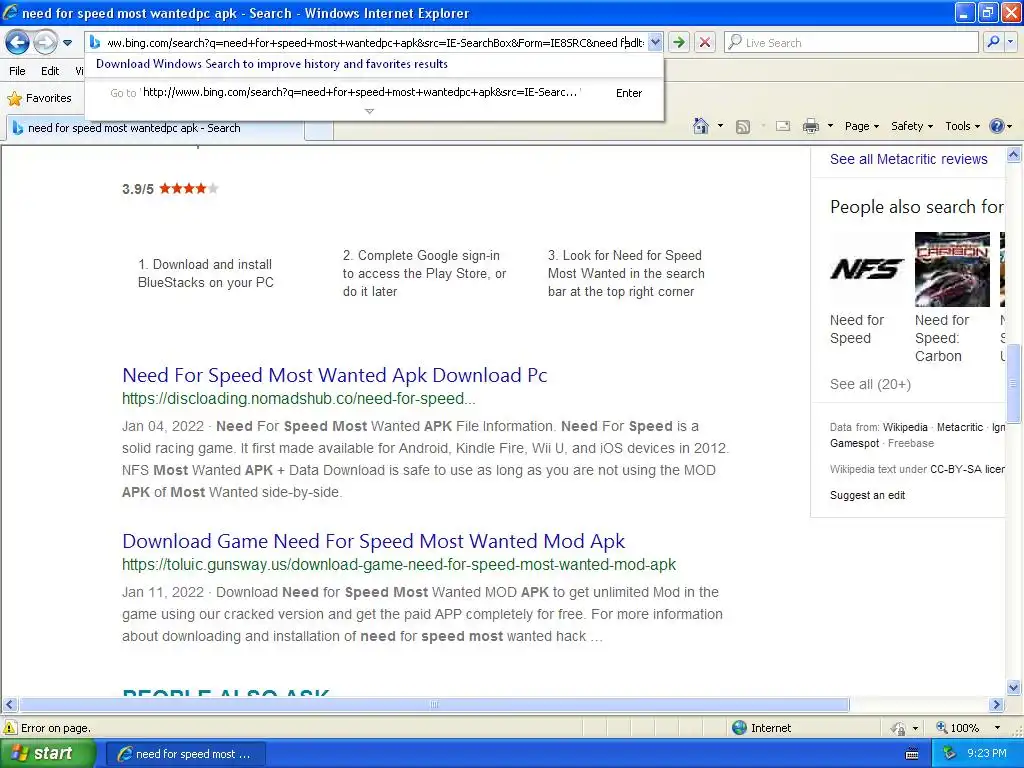Select the Go to bing.com autocomplete suggestion

click(374, 93)
